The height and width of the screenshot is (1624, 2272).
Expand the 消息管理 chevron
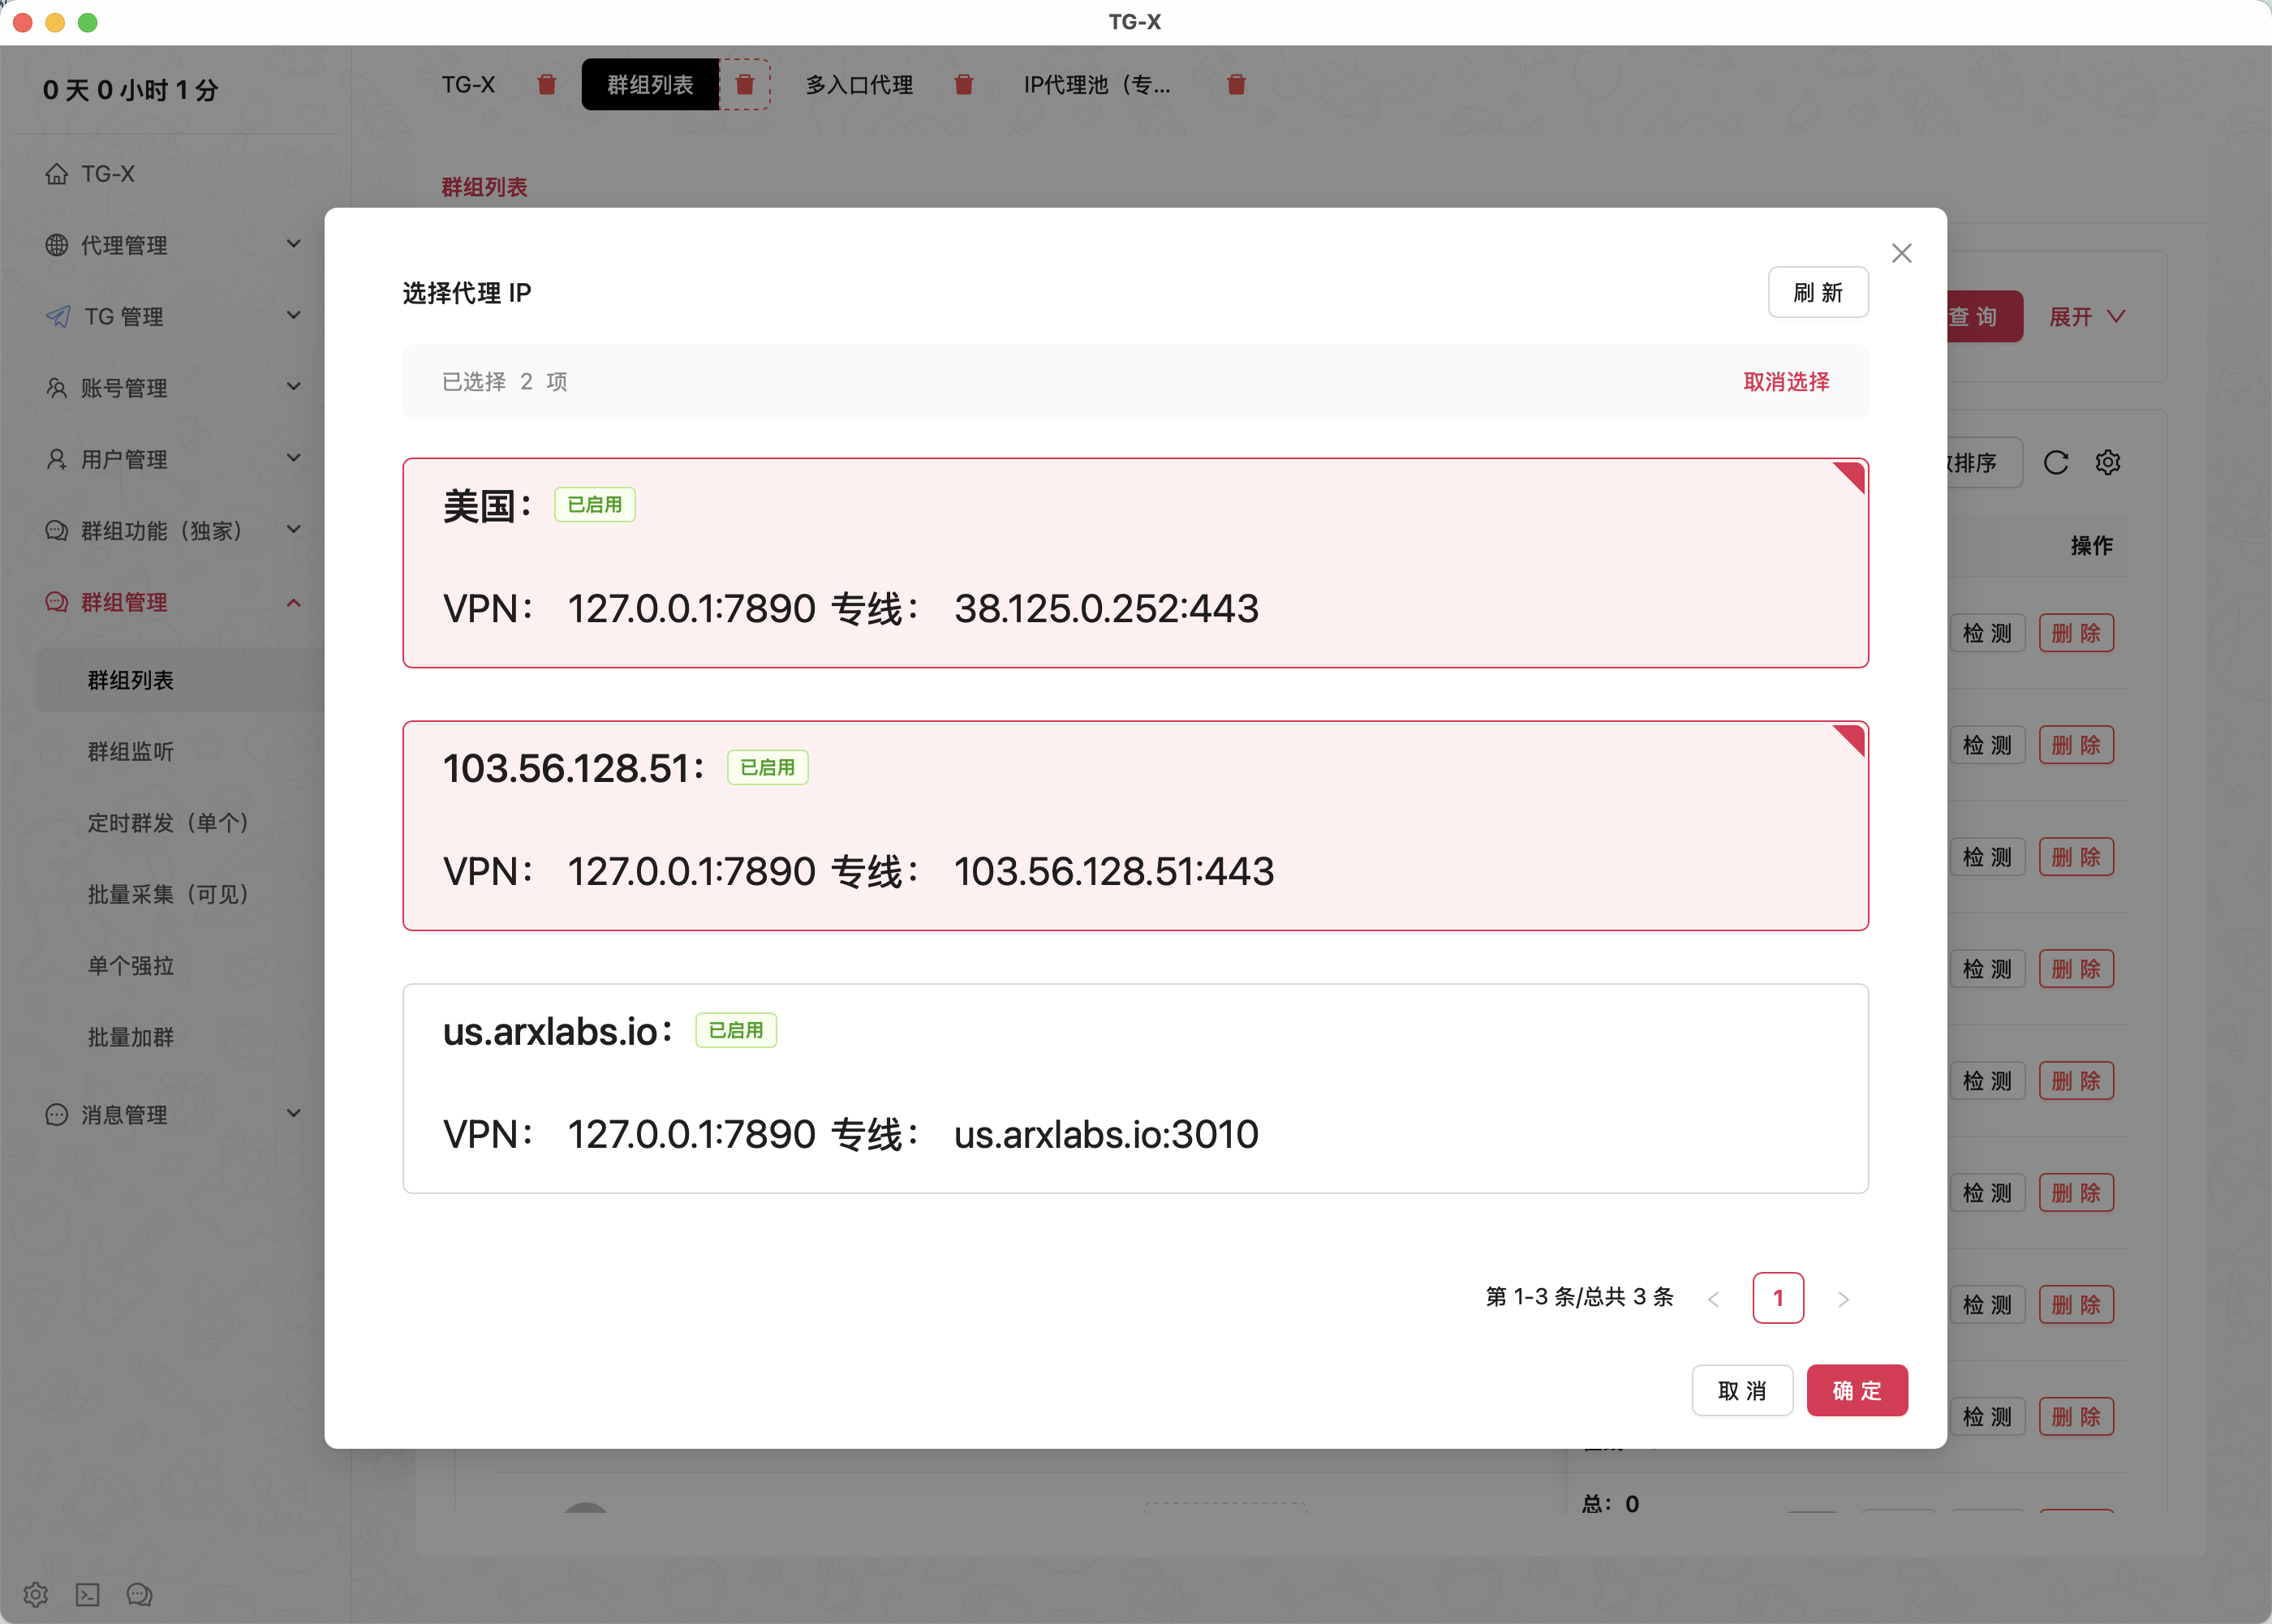click(293, 1113)
